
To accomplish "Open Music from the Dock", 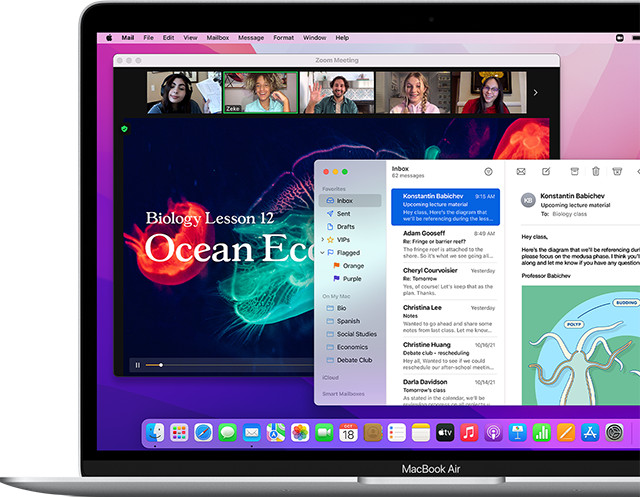I will click(x=469, y=433).
